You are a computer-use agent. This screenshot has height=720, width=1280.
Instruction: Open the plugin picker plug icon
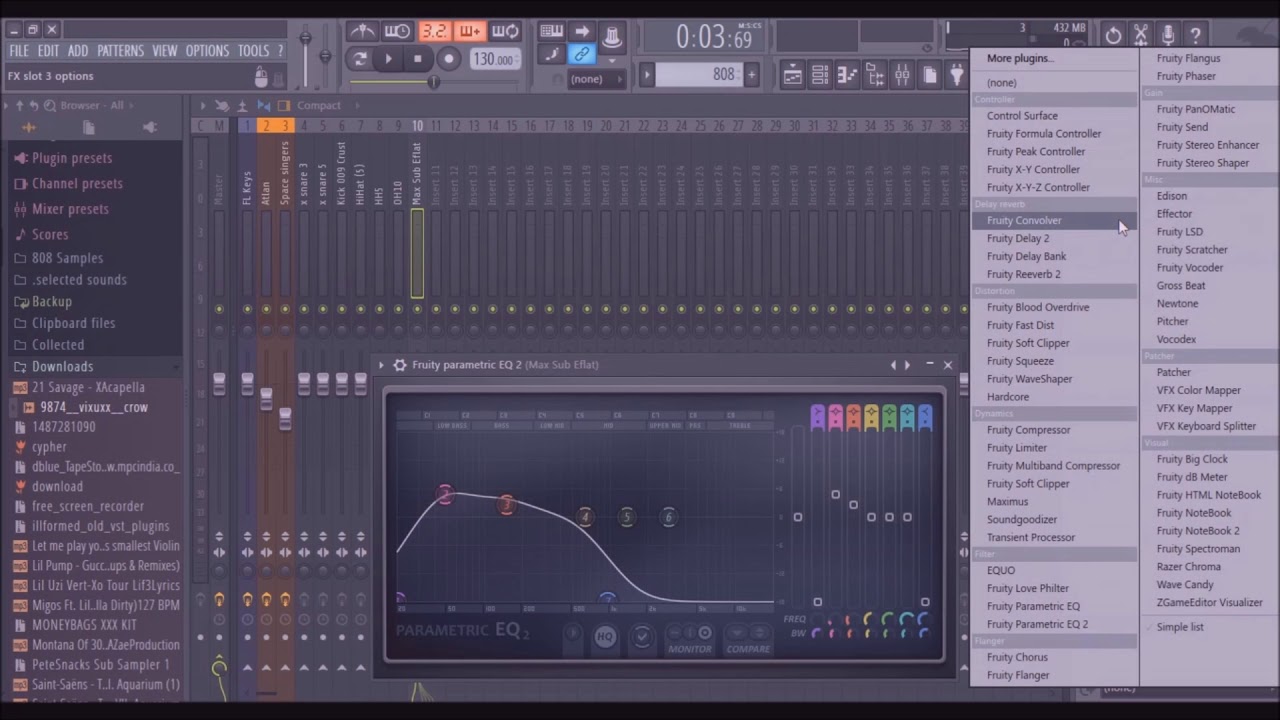pos(957,75)
